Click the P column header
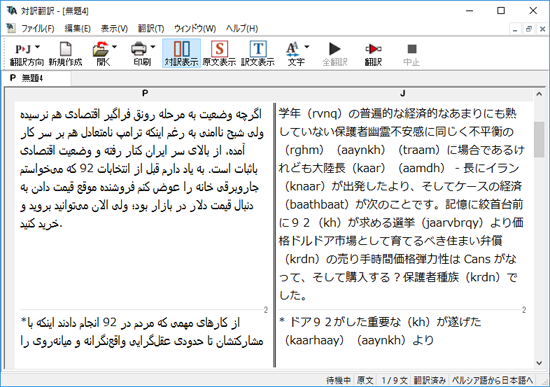Screen dimensions: 550x387 [x=145, y=93]
